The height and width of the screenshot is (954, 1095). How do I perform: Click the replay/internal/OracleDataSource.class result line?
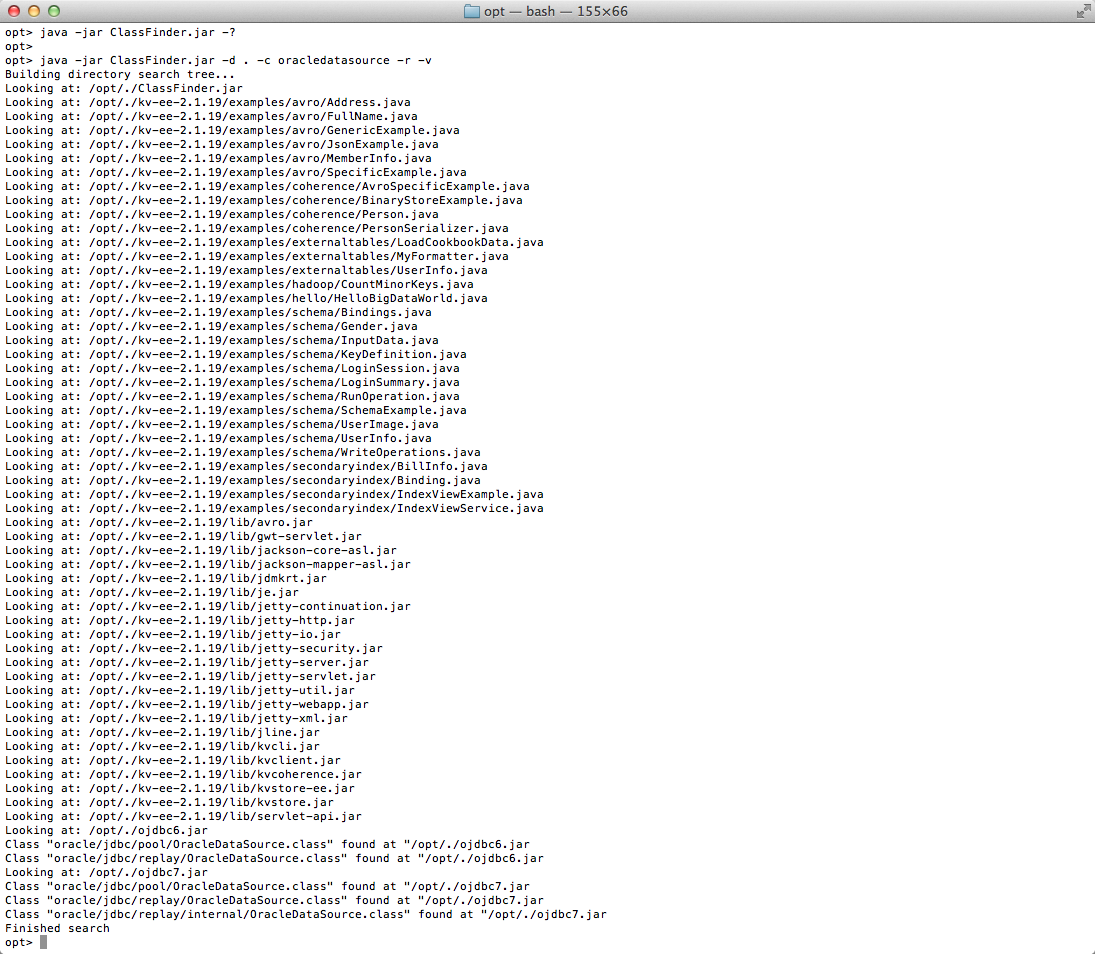(305, 914)
